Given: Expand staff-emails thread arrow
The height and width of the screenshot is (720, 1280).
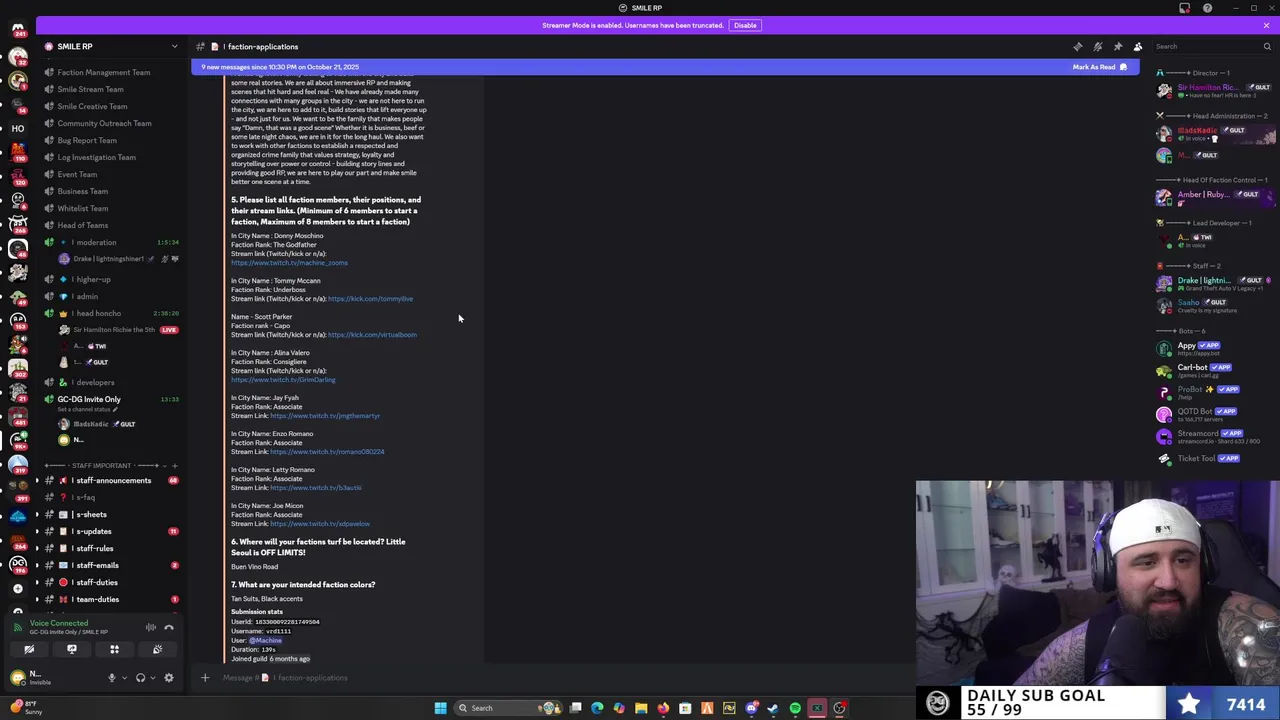Looking at the screenshot, I should tap(37, 566).
